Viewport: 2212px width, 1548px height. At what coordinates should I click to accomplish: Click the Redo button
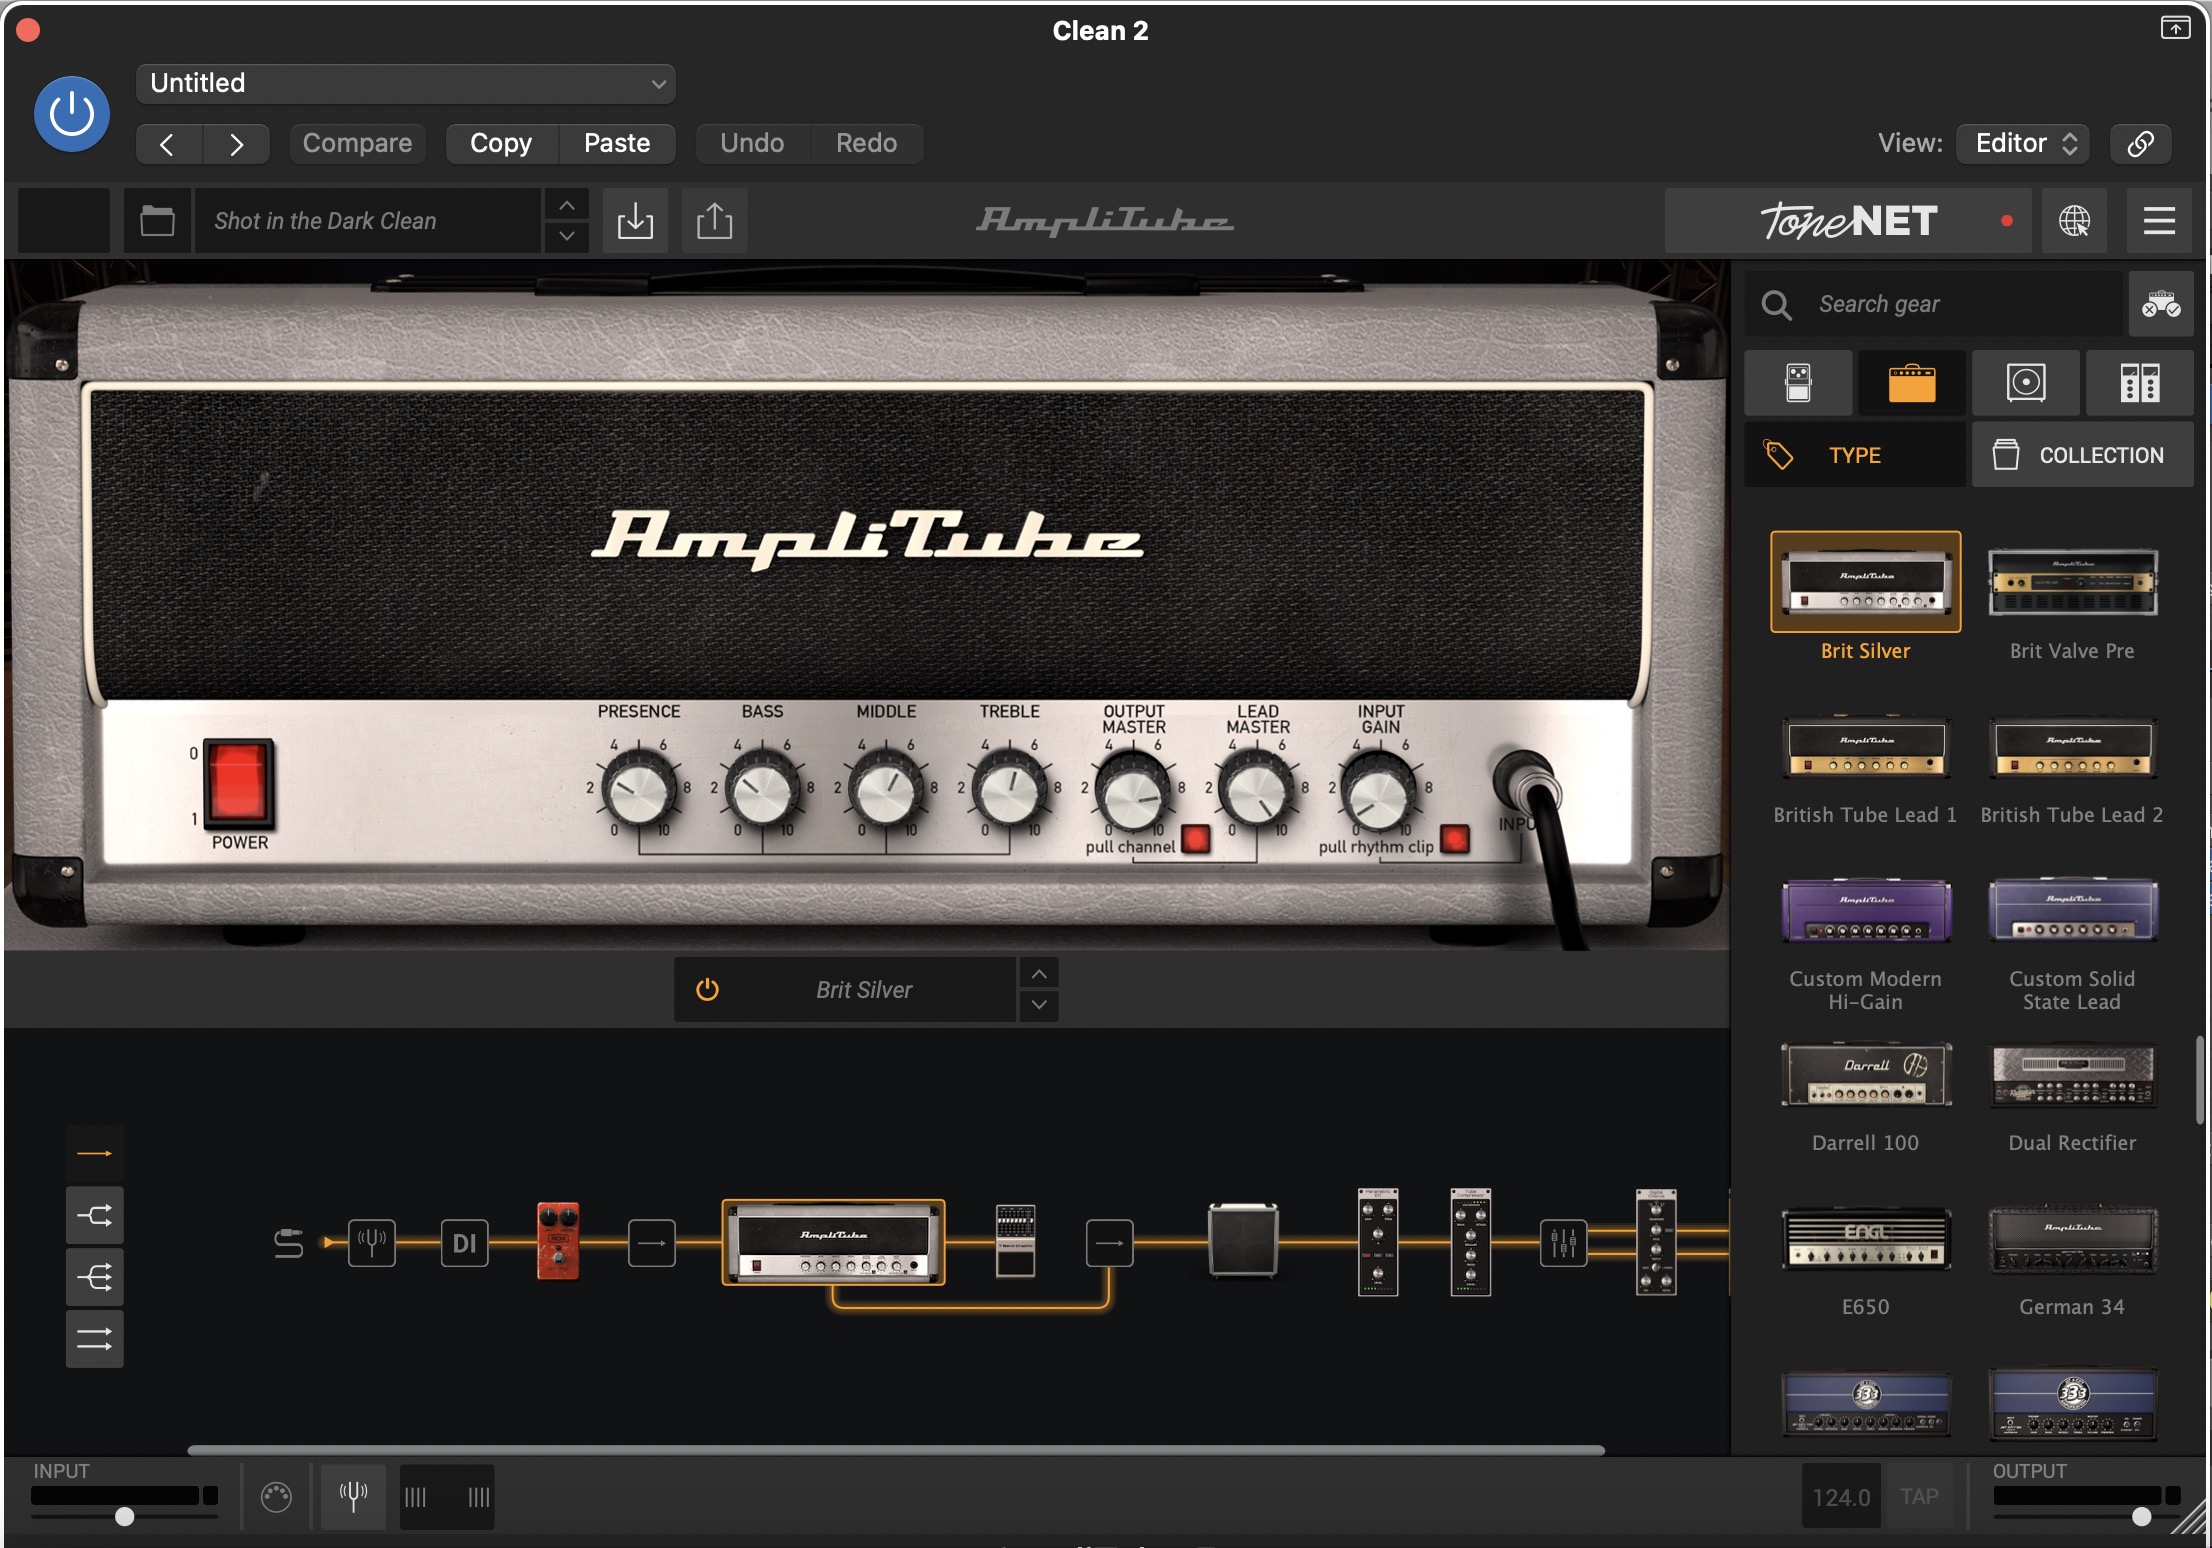coord(866,144)
